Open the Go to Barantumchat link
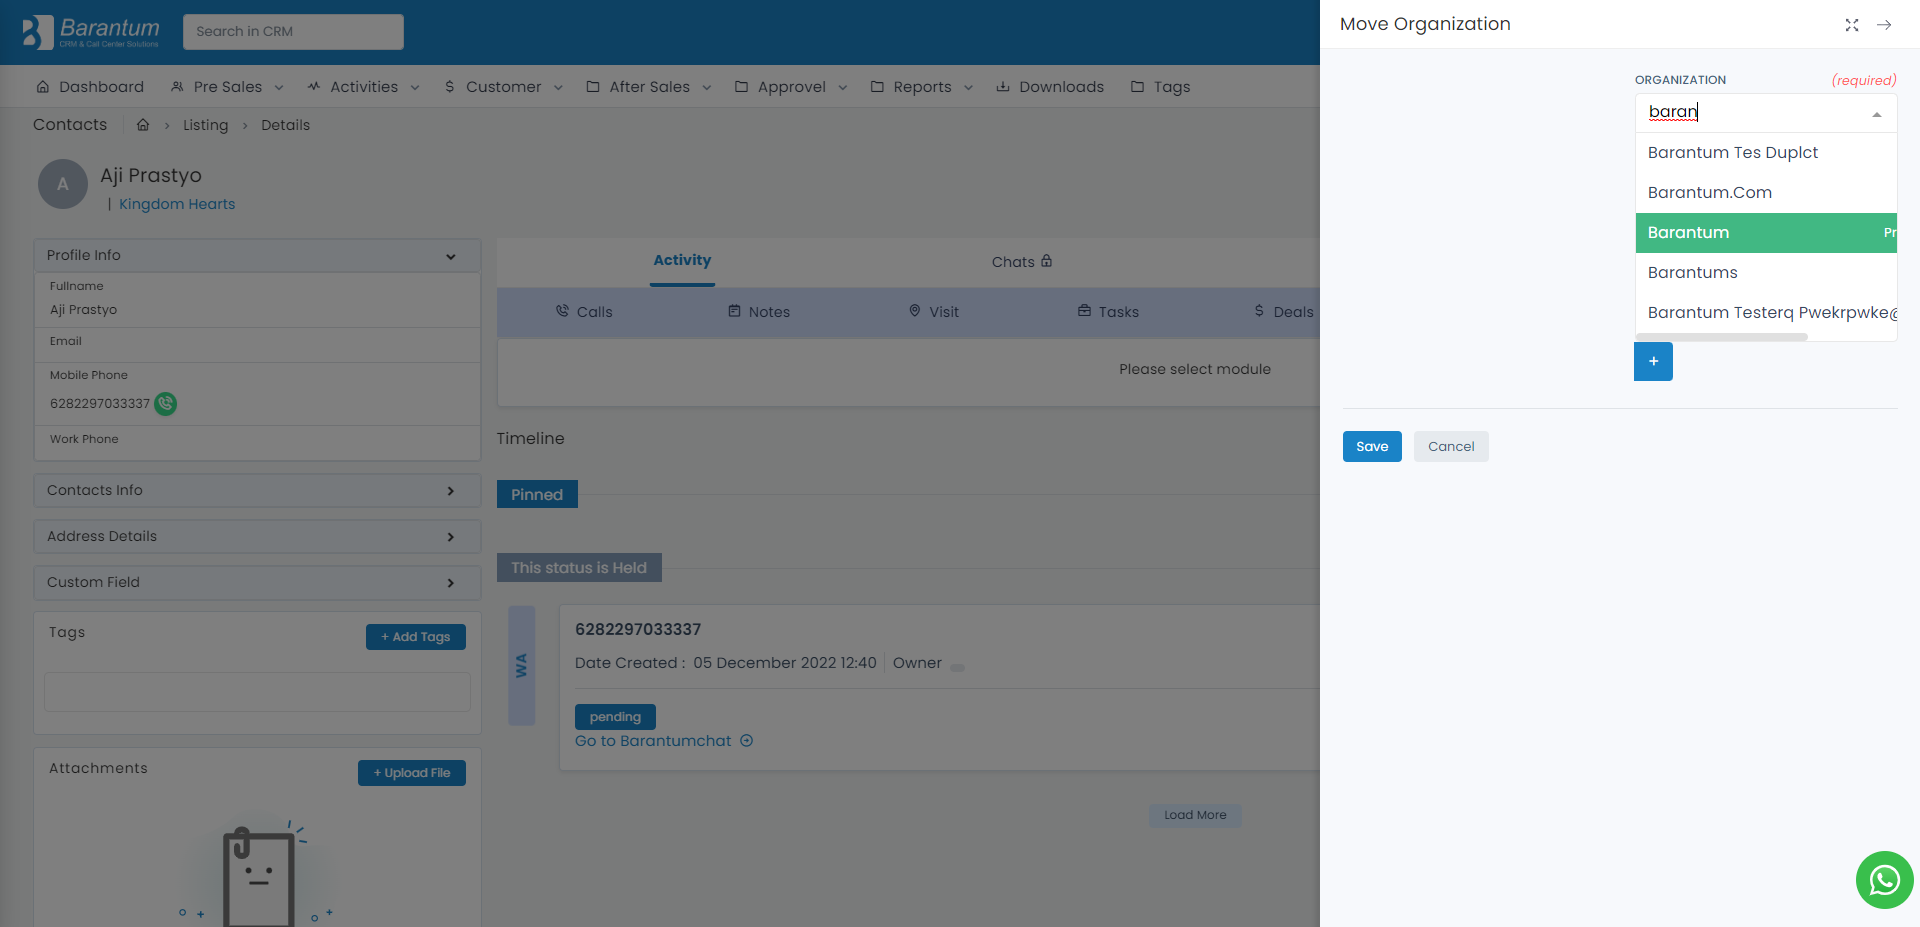The image size is (1920, 927). tap(653, 741)
